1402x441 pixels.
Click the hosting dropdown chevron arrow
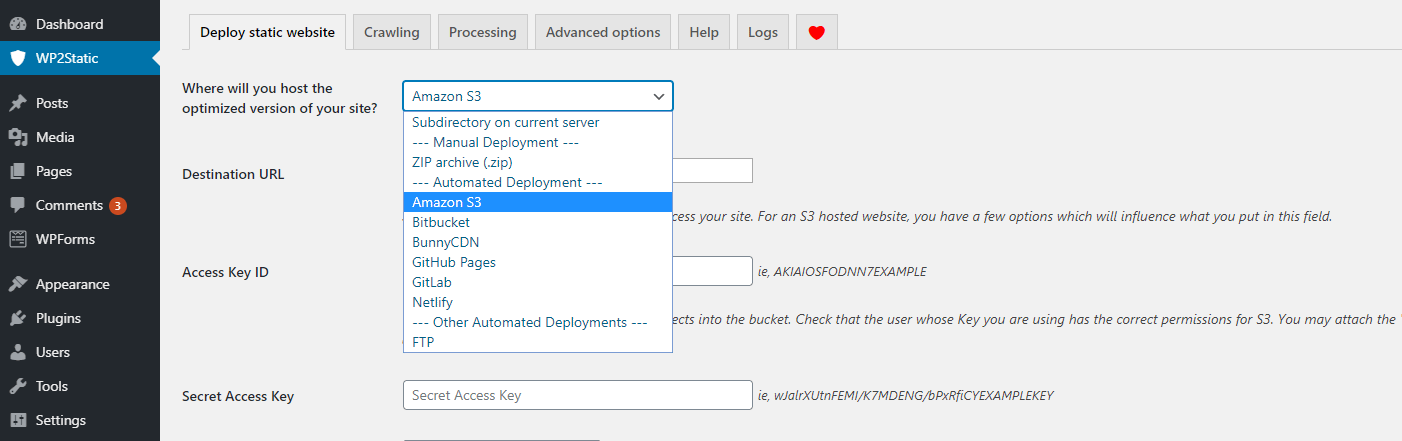click(658, 96)
